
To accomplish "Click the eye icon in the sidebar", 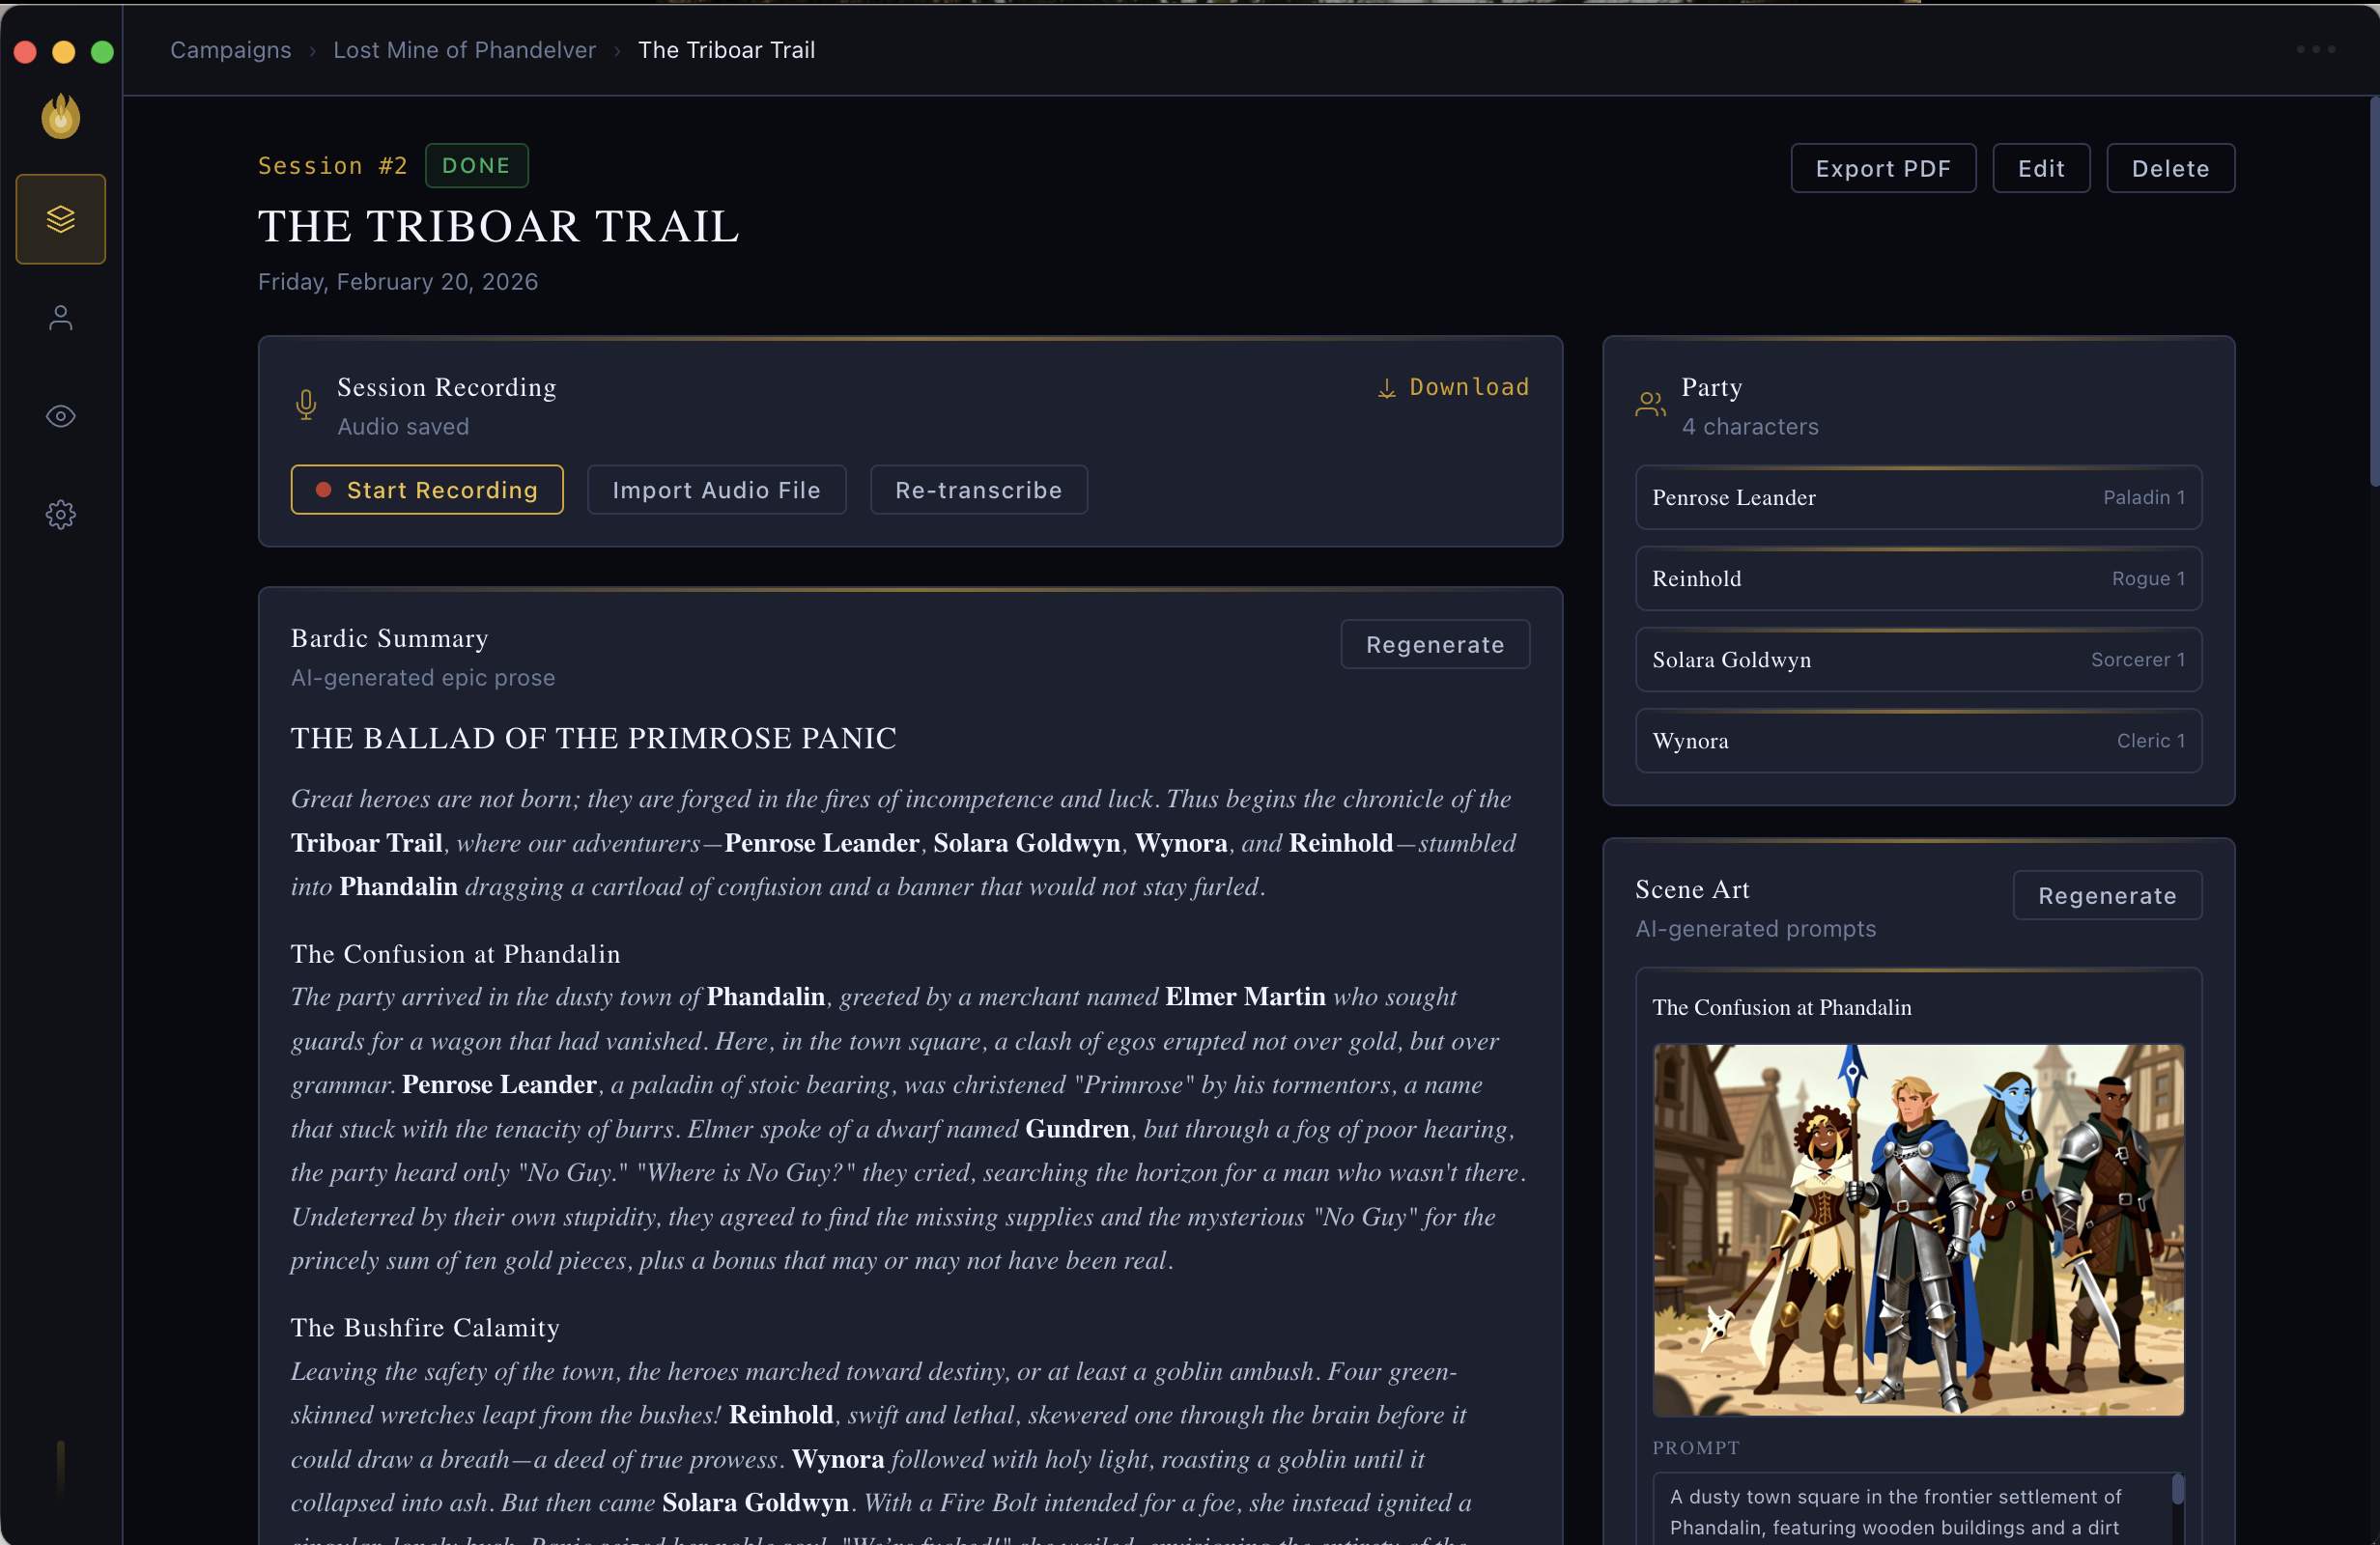I will pyautogui.click(x=60, y=417).
